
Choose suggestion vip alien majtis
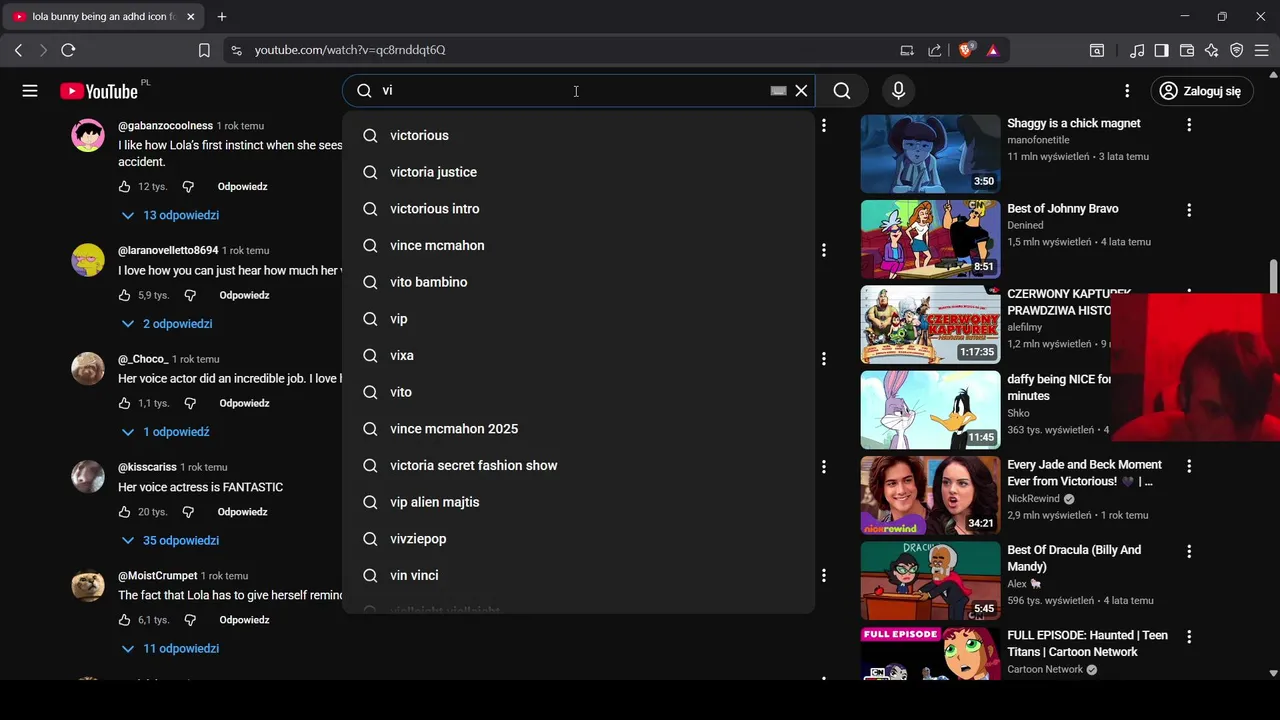[x=579, y=502]
